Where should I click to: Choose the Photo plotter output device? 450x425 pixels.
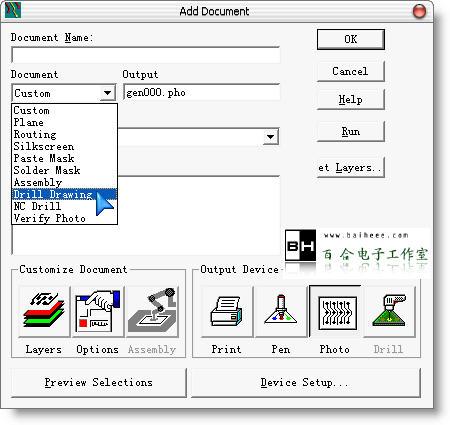(x=336, y=311)
